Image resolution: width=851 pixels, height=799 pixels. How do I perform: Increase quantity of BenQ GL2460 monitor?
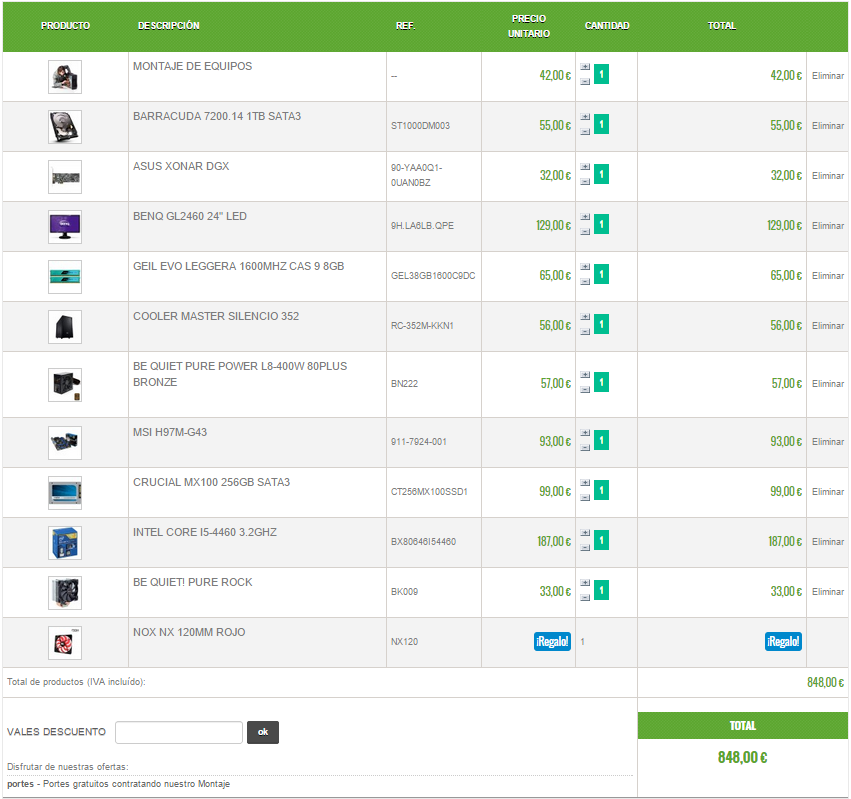(x=585, y=217)
